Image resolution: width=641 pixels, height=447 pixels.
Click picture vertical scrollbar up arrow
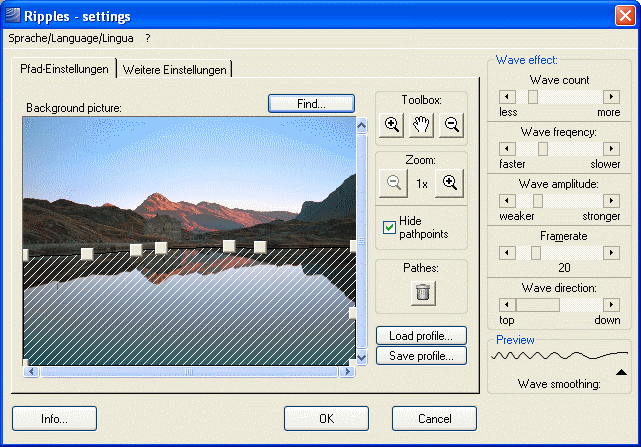pyautogui.click(x=361, y=126)
